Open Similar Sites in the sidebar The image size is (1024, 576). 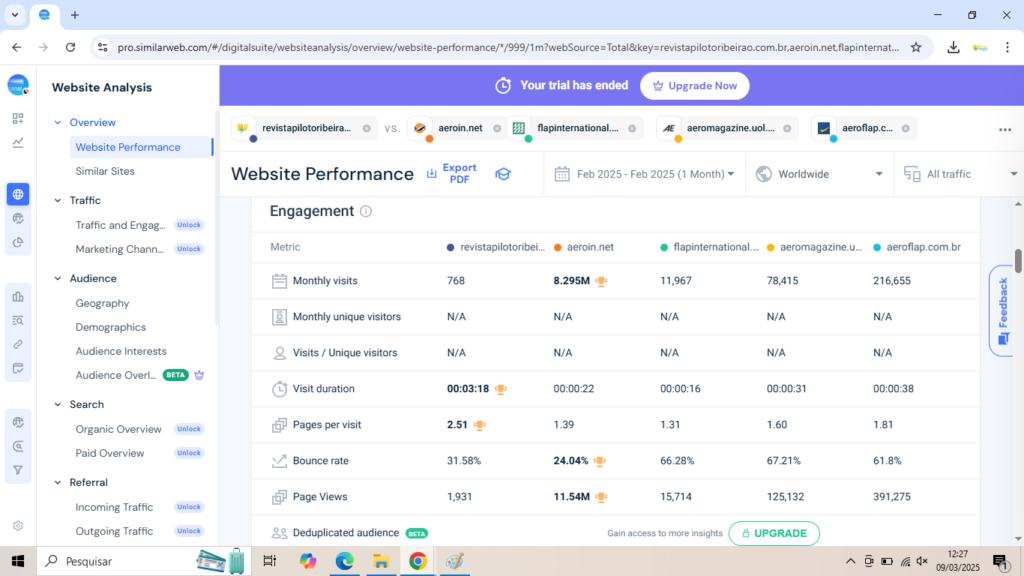click(x=105, y=171)
